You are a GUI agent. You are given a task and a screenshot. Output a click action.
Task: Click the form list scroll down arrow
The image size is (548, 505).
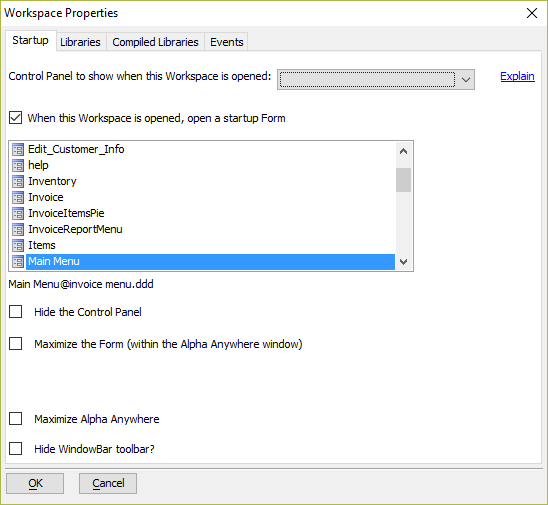tap(403, 261)
